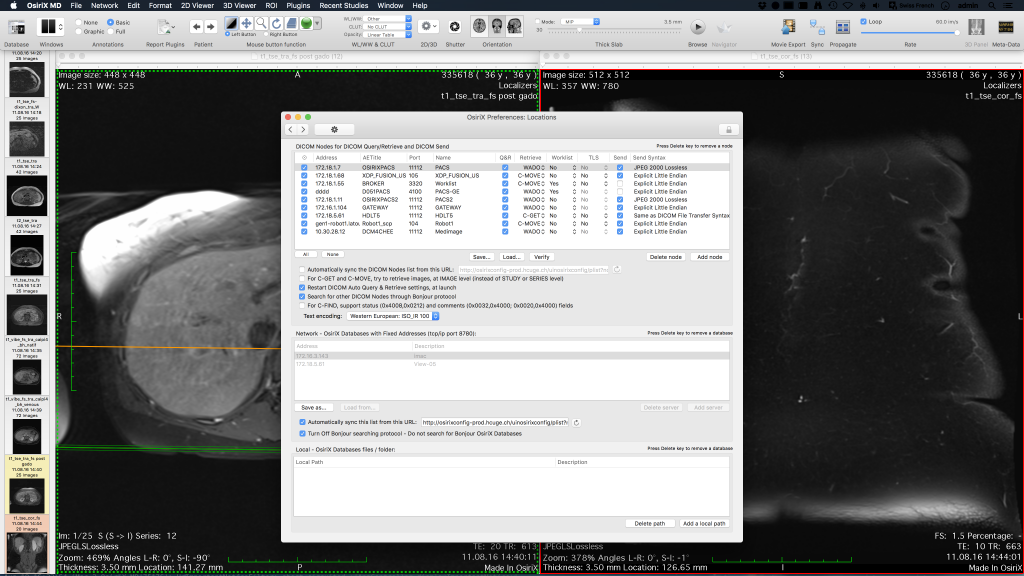This screenshot has height=576, width=1024.
Task: Click the lock icon in the Preferences window
Action: point(729,129)
